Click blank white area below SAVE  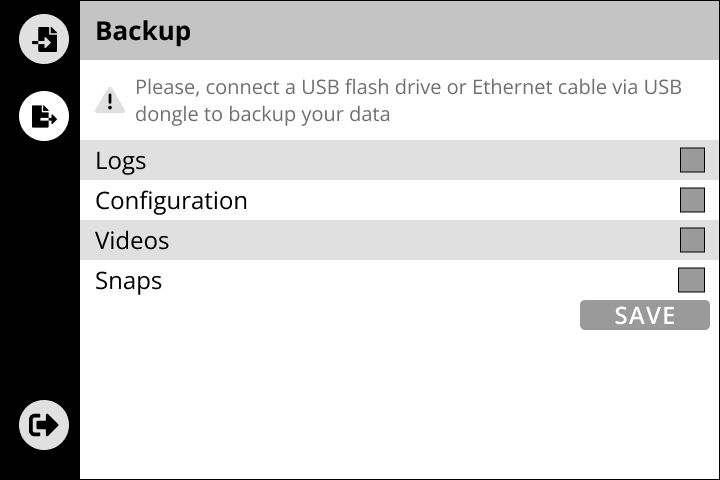click(x=400, y=400)
